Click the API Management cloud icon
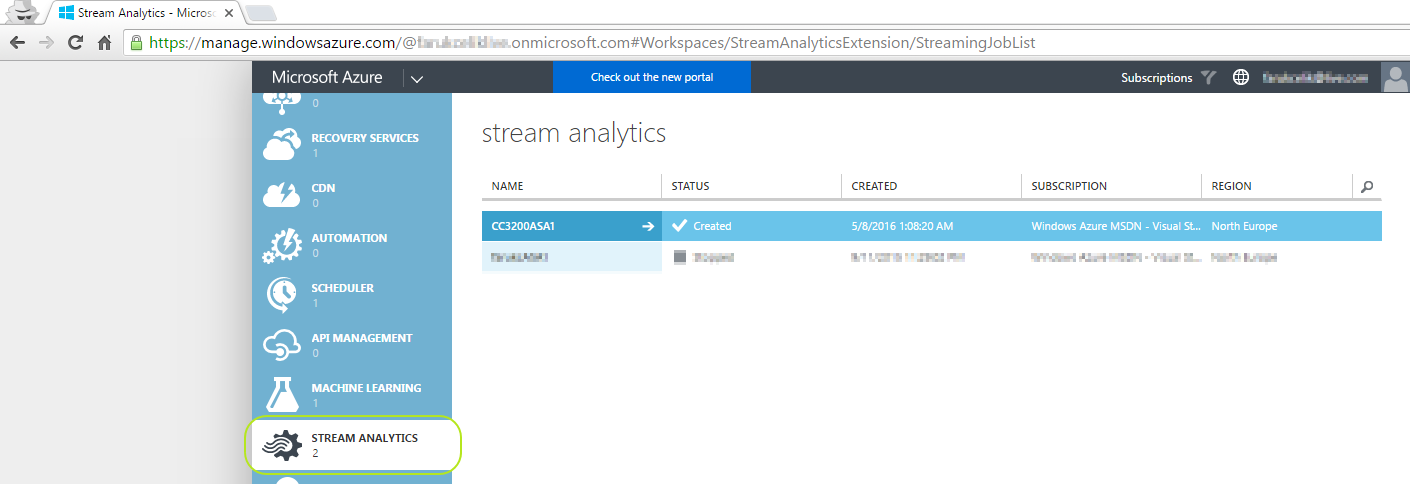The image size is (1410, 484). [x=281, y=344]
